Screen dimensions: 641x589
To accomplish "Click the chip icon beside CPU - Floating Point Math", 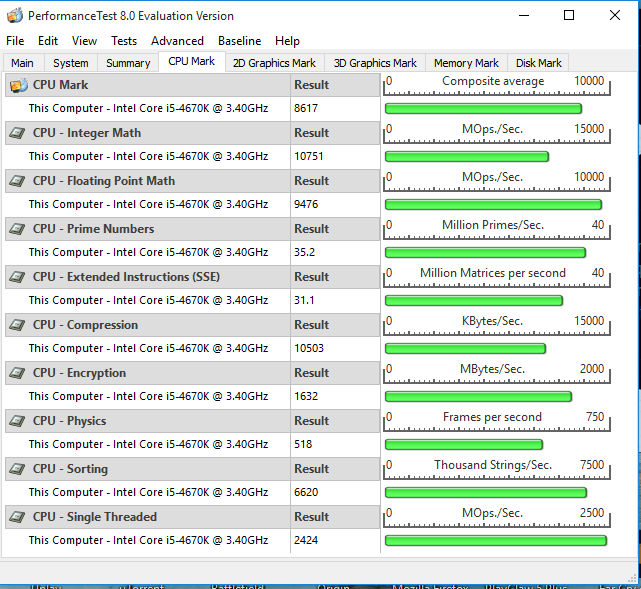I will 17,181.
